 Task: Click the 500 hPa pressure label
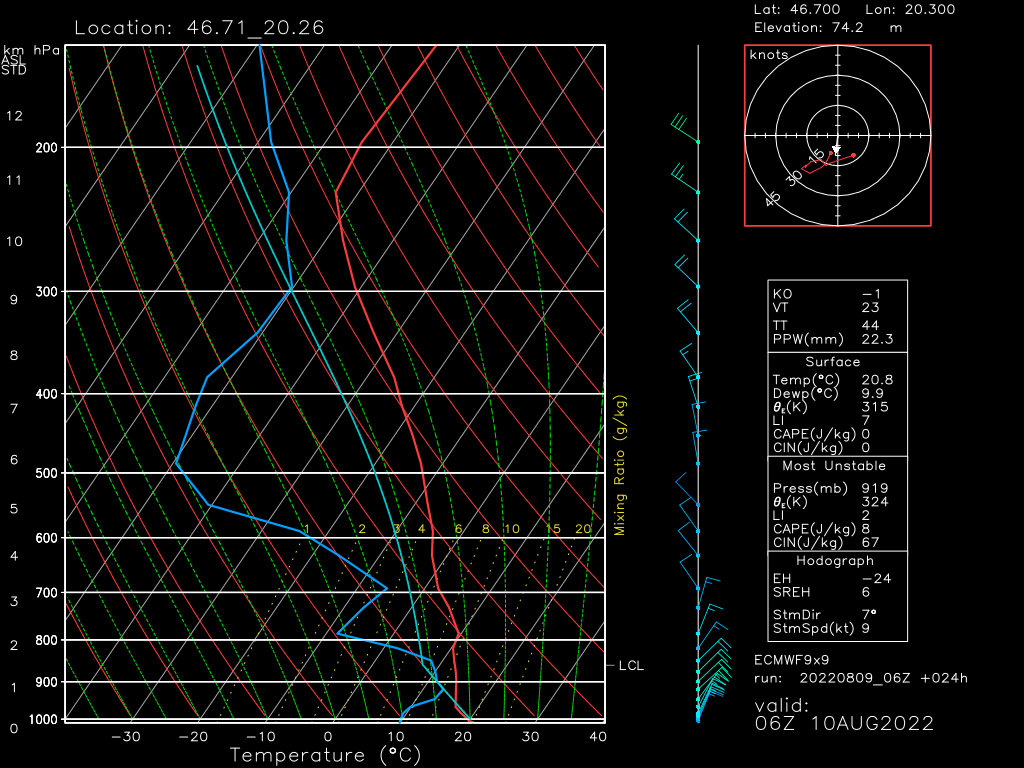(x=47, y=473)
